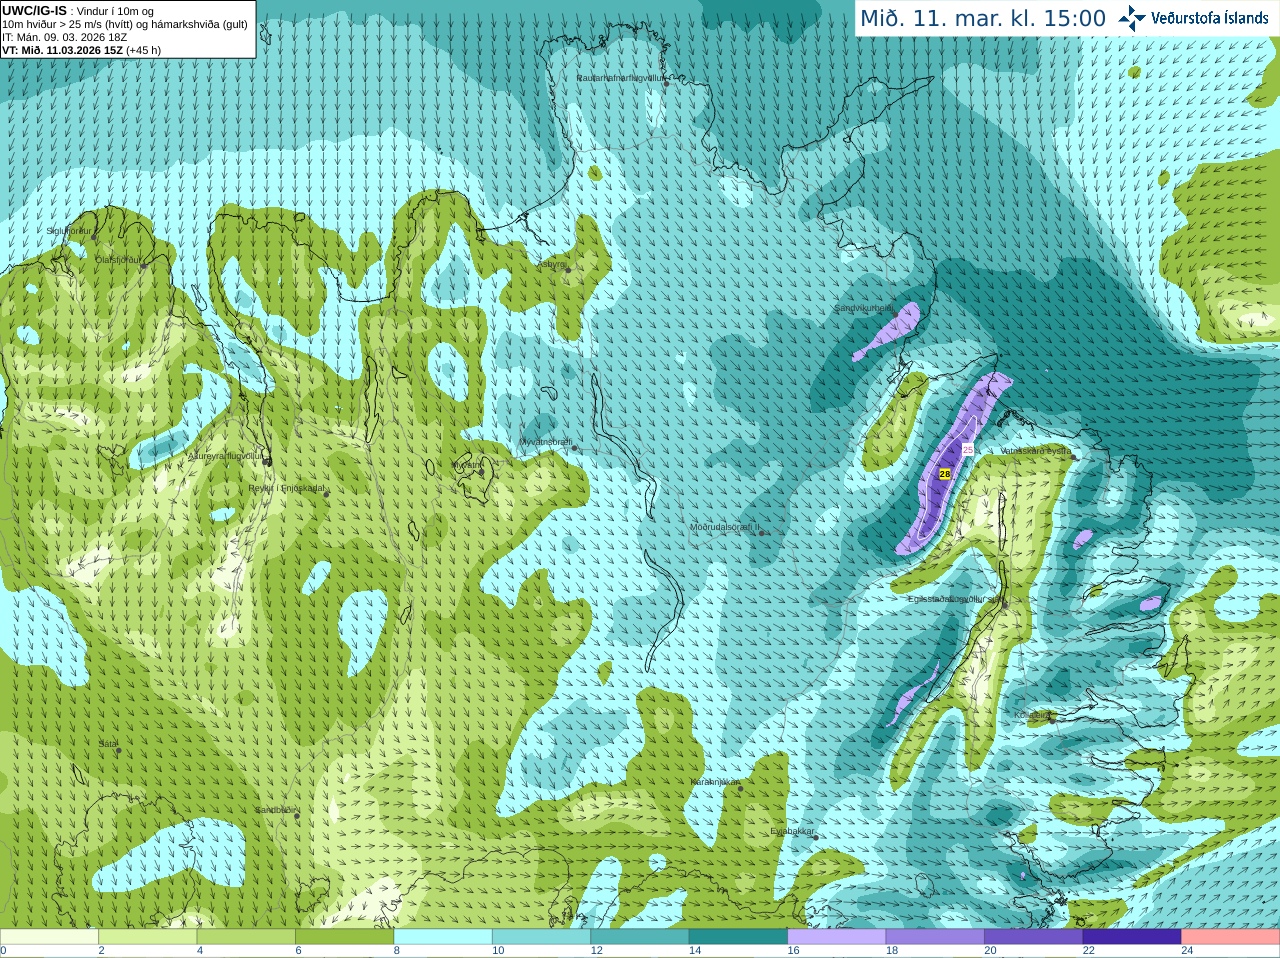Click the 'Mið. 11. mar. kl. 15:00' header
The image size is (1280, 958).
(x=983, y=18)
